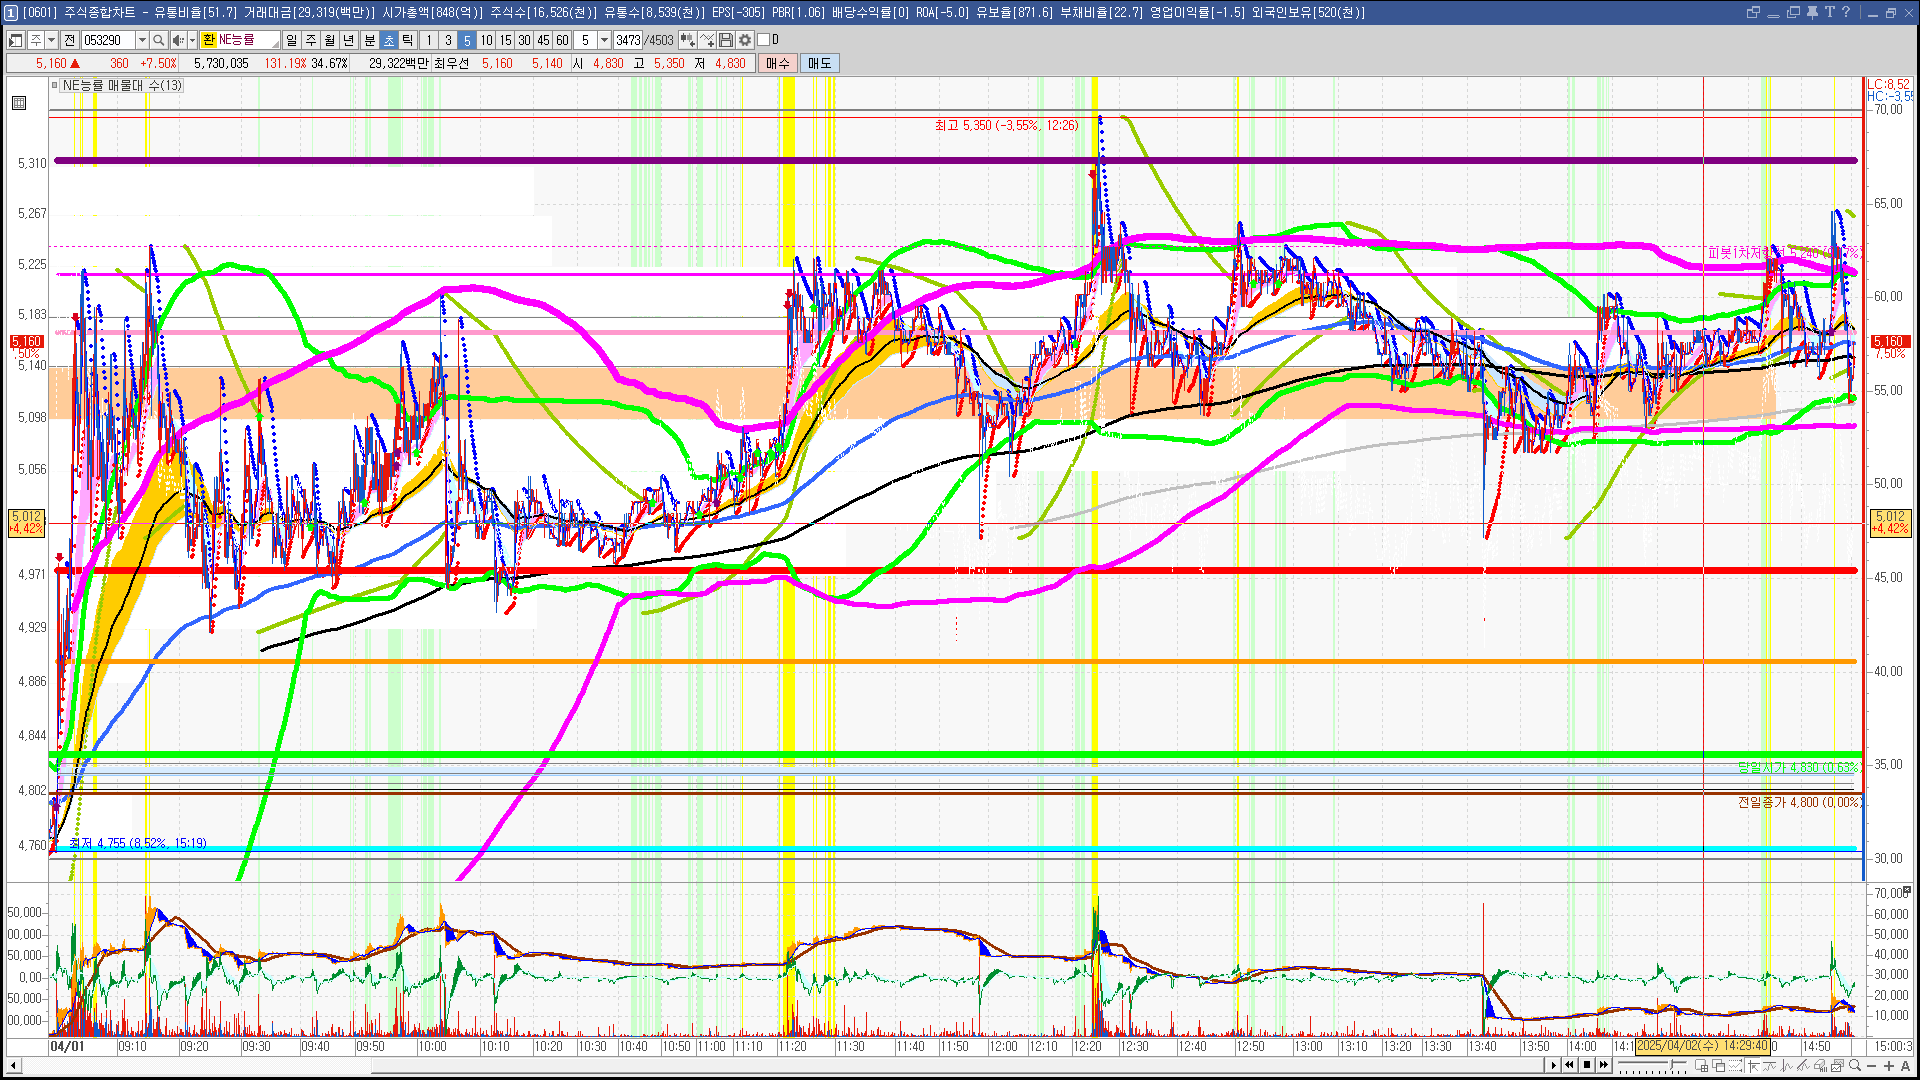The image size is (1920, 1080).
Task: Click the play button at bottom
Action: click(x=1553, y=1065)
